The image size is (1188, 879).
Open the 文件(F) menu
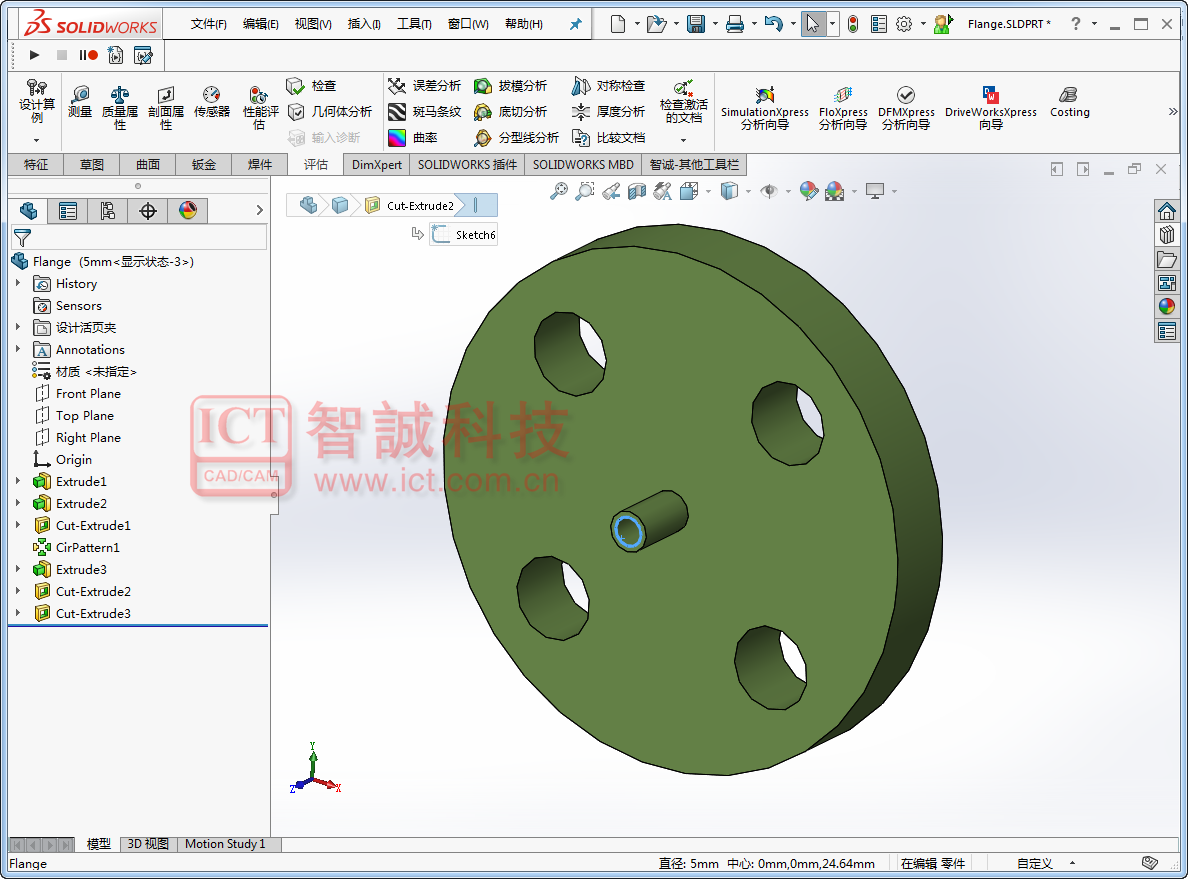(208, 24)
